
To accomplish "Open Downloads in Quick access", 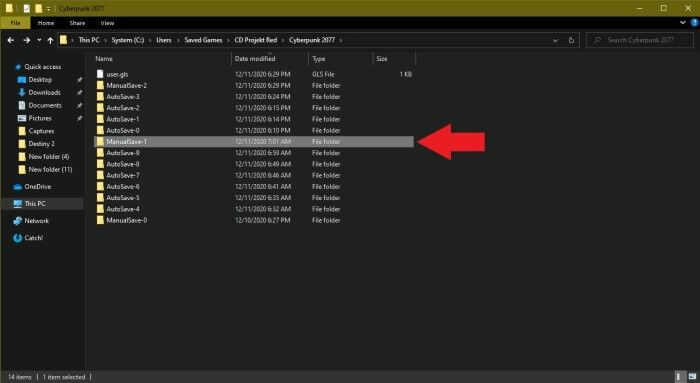I will pos(44,92).
